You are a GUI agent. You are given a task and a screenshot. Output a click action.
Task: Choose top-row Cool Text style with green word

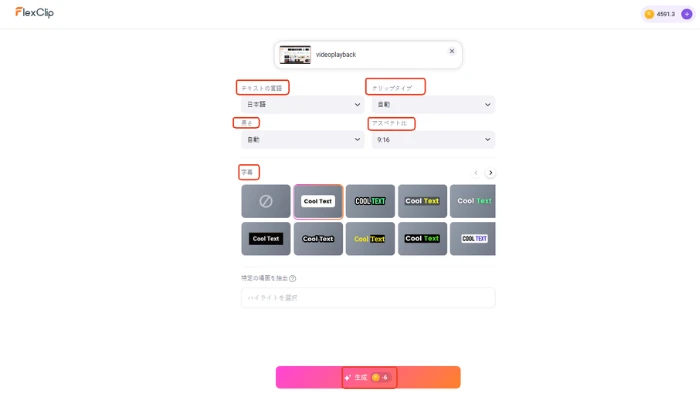tap(473, 201)
